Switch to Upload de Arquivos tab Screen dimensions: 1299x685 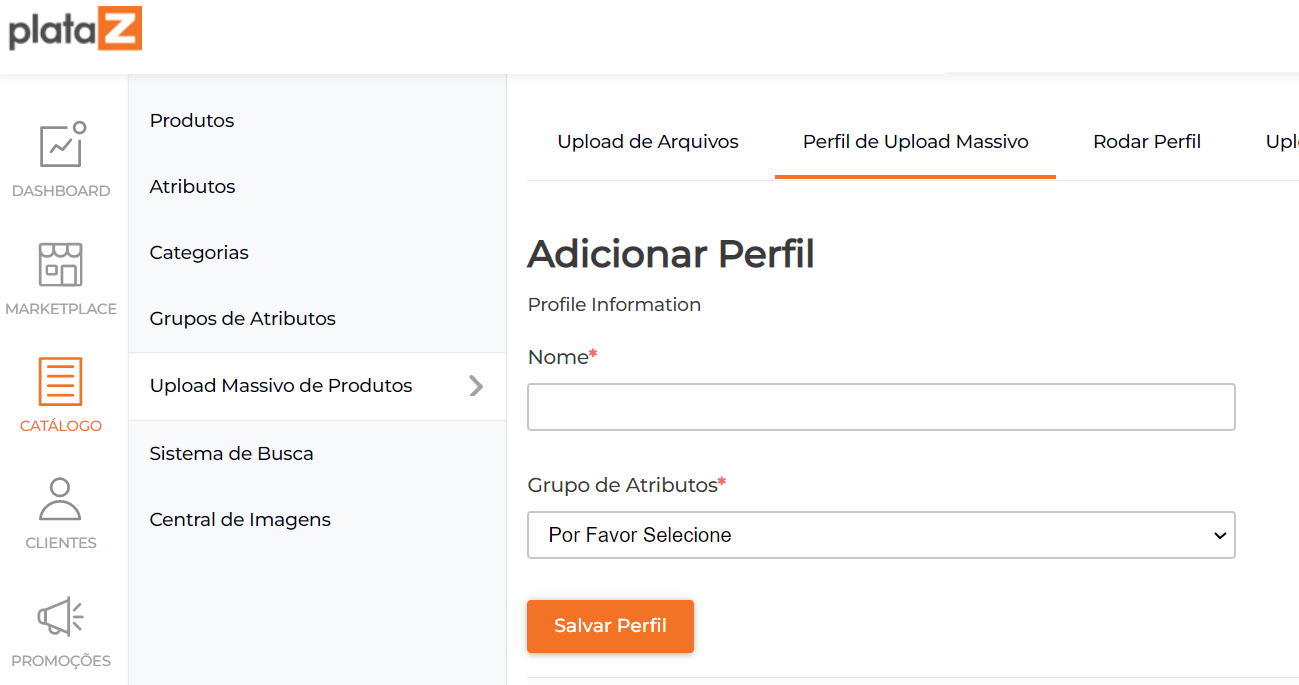(648, 142)
